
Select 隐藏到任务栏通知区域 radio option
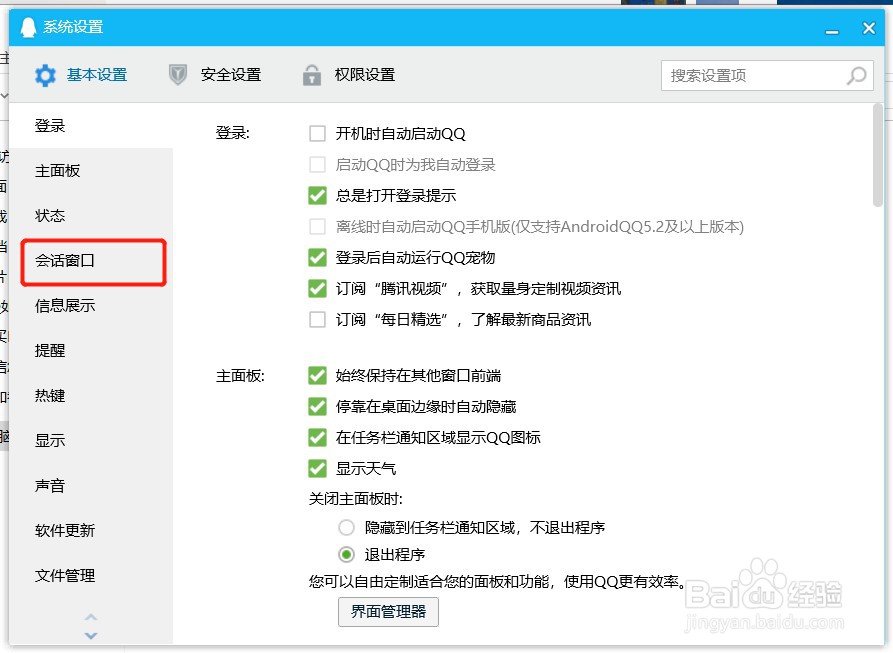346,528
